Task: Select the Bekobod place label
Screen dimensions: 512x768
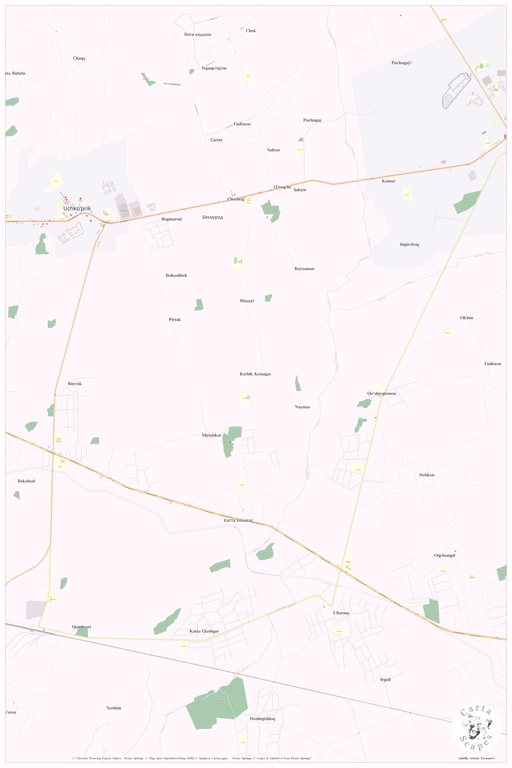Action: tap(26, 481)
